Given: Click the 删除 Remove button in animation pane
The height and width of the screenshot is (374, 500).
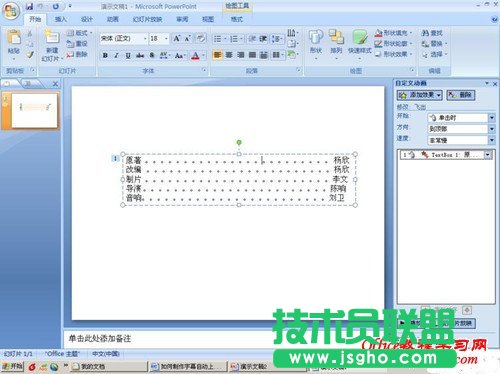Looking at the screenshot, I should click(460, 95).
